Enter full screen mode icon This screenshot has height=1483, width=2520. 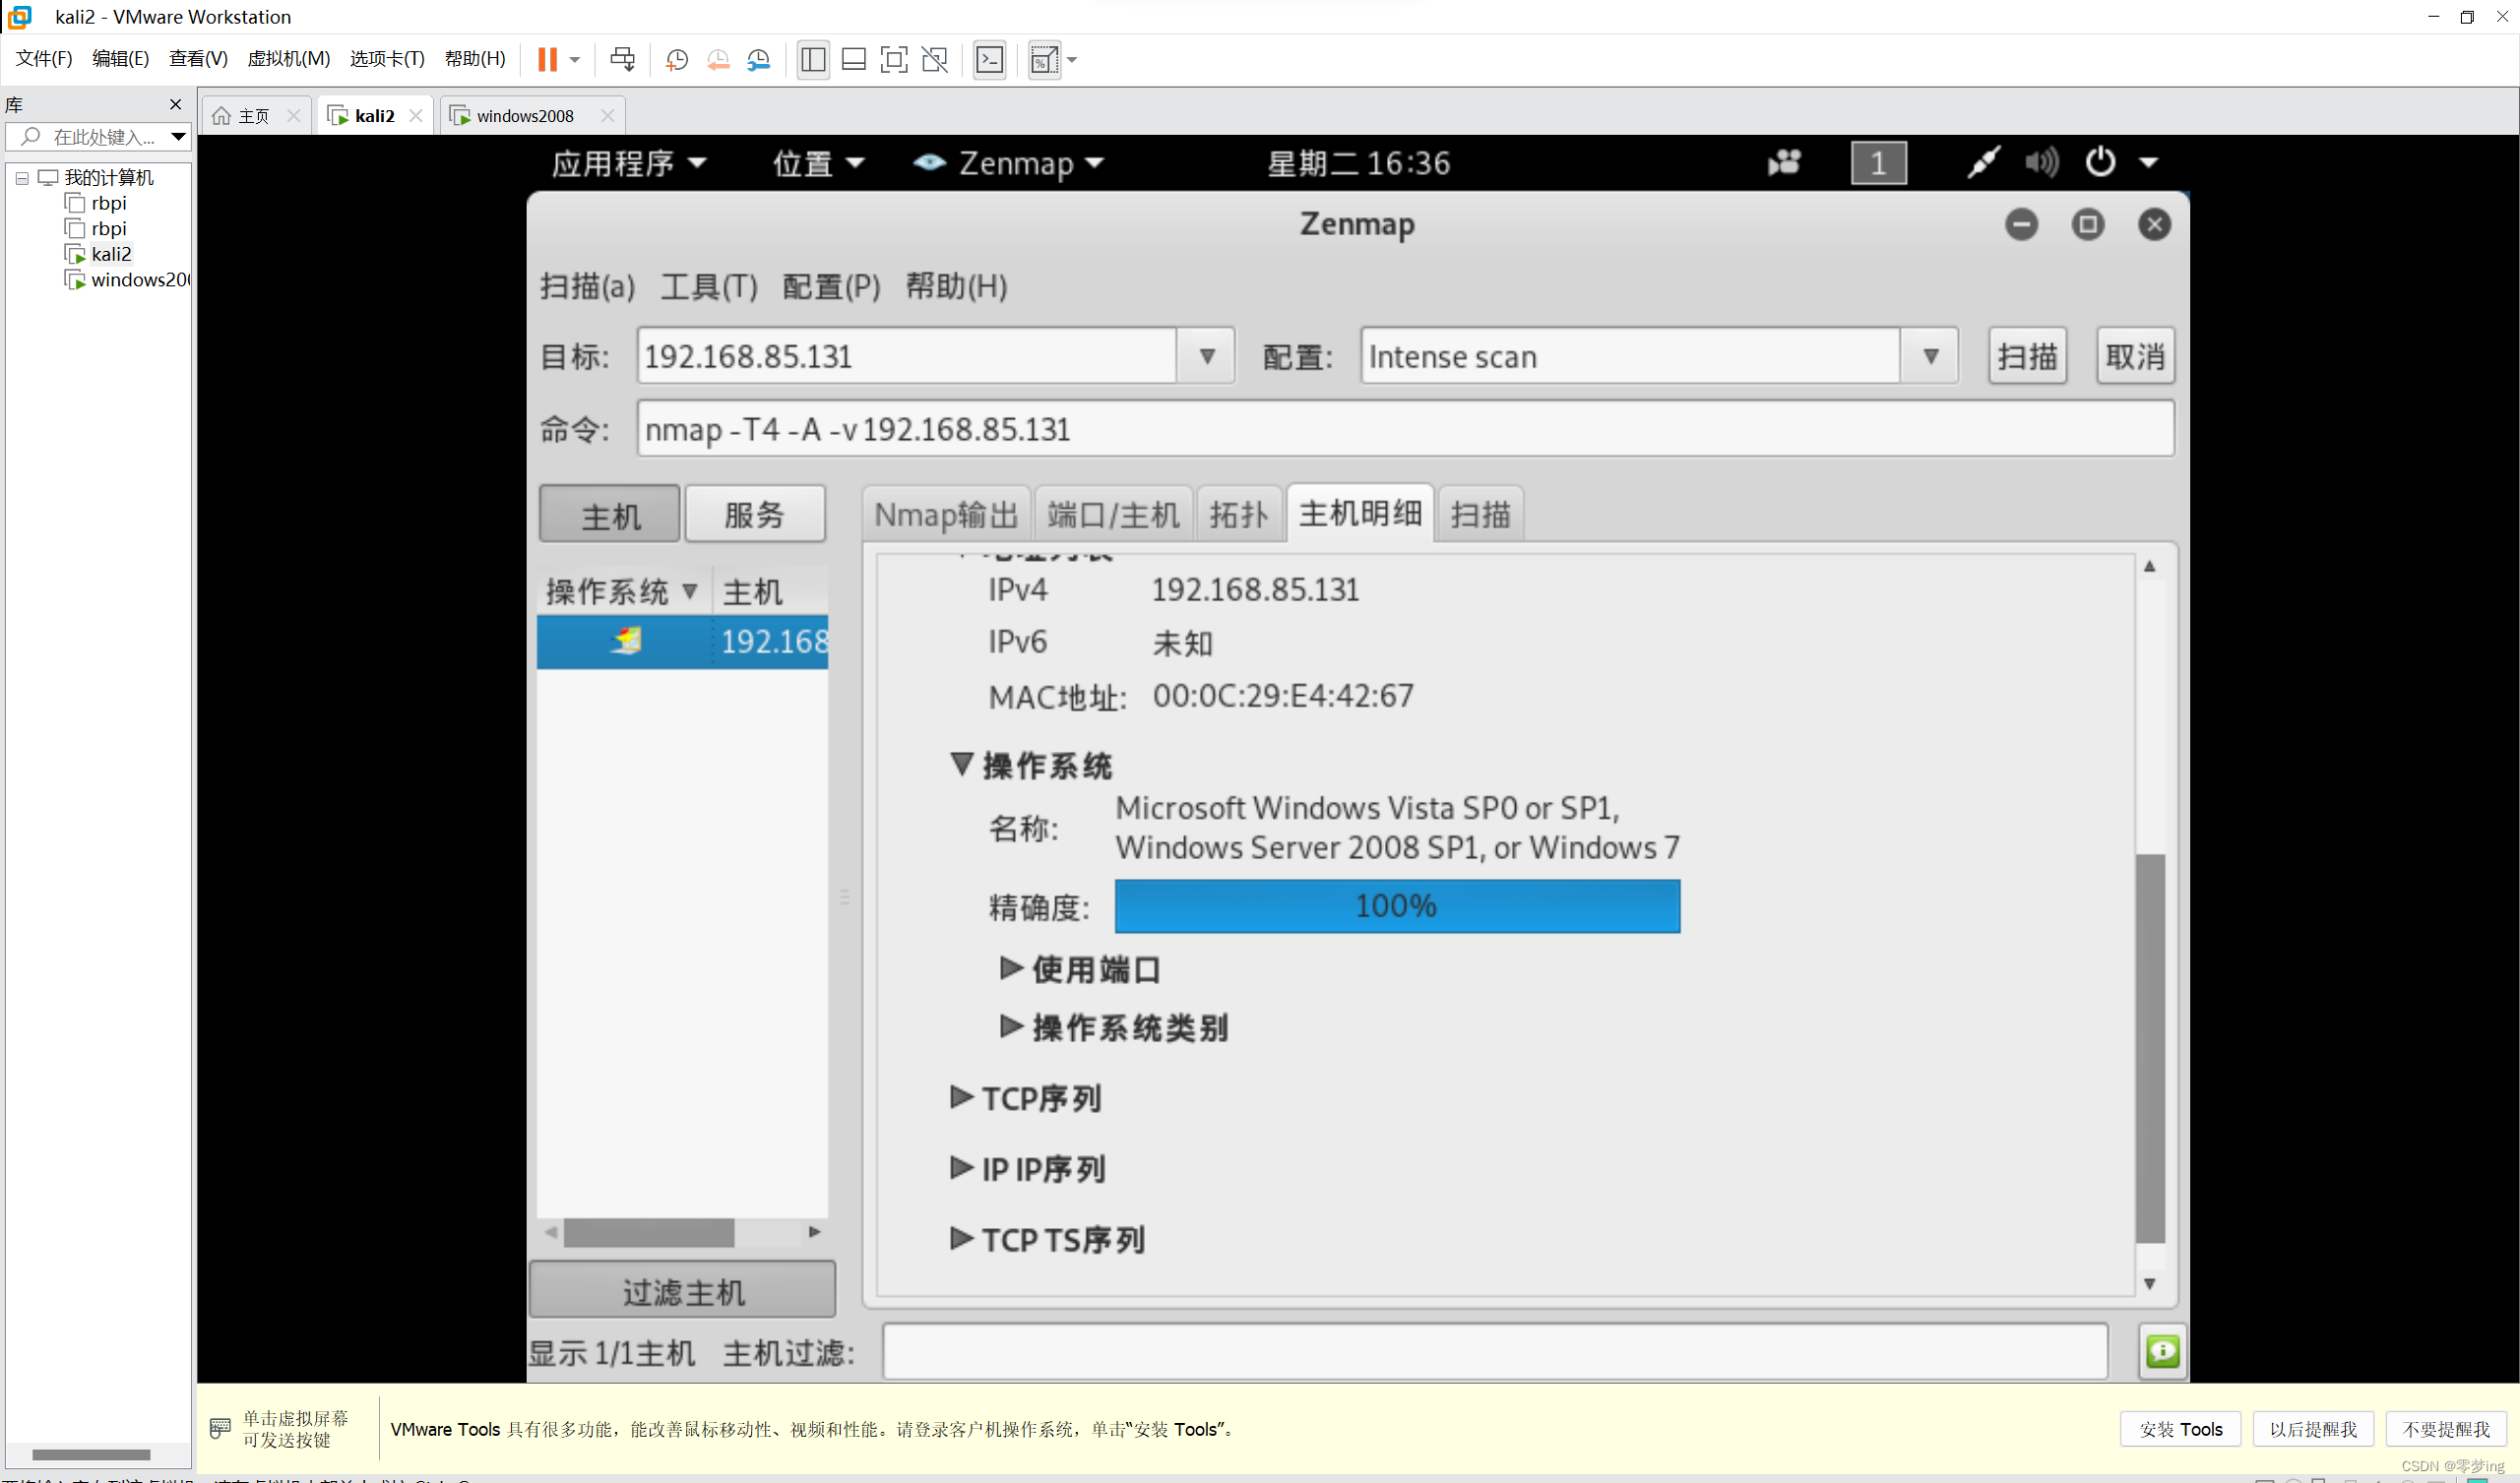(893, 59)
